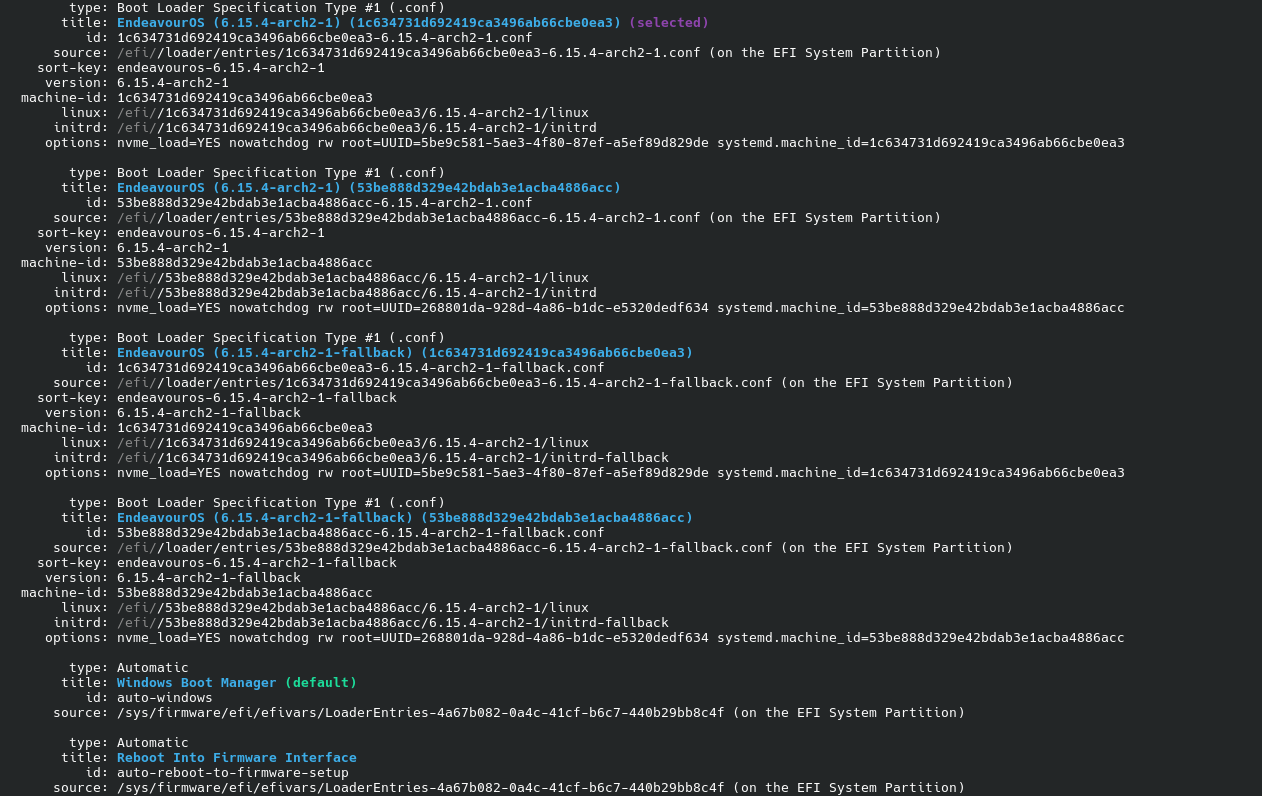This screenshot has height=796, width=1262.
Task: Click id "53be888d329e42bdab3e1acba4886acc-6.15.4-arch2-1.conf"
Action: pos(325,202)
